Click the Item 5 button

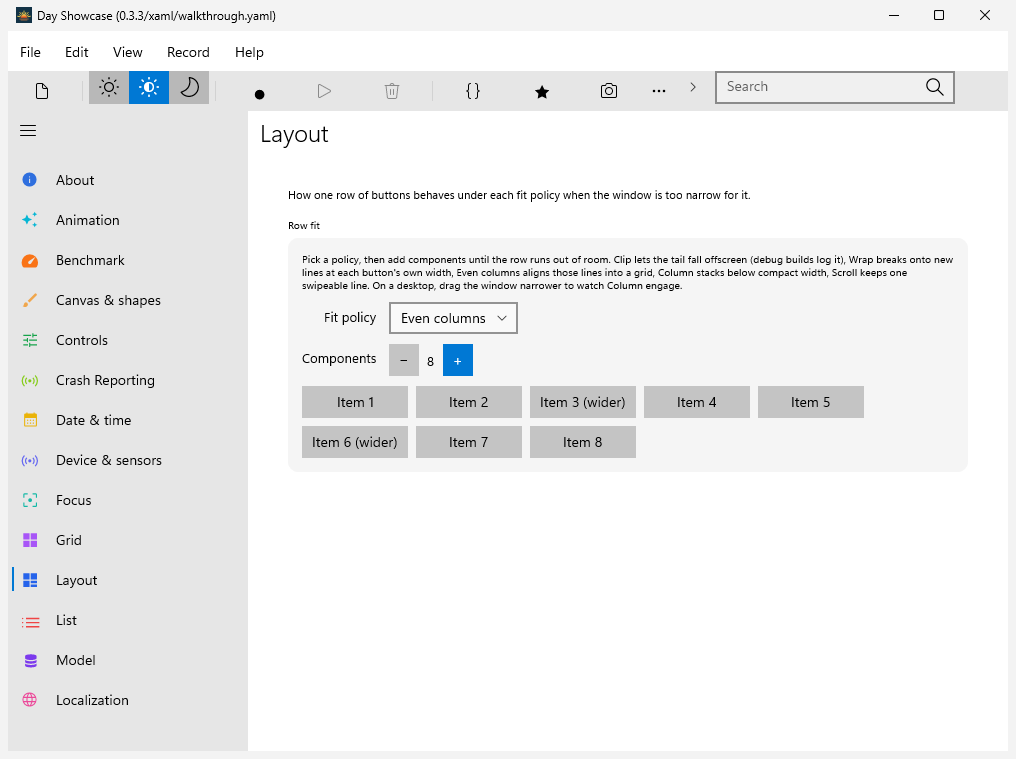click(x=811, y=403)
